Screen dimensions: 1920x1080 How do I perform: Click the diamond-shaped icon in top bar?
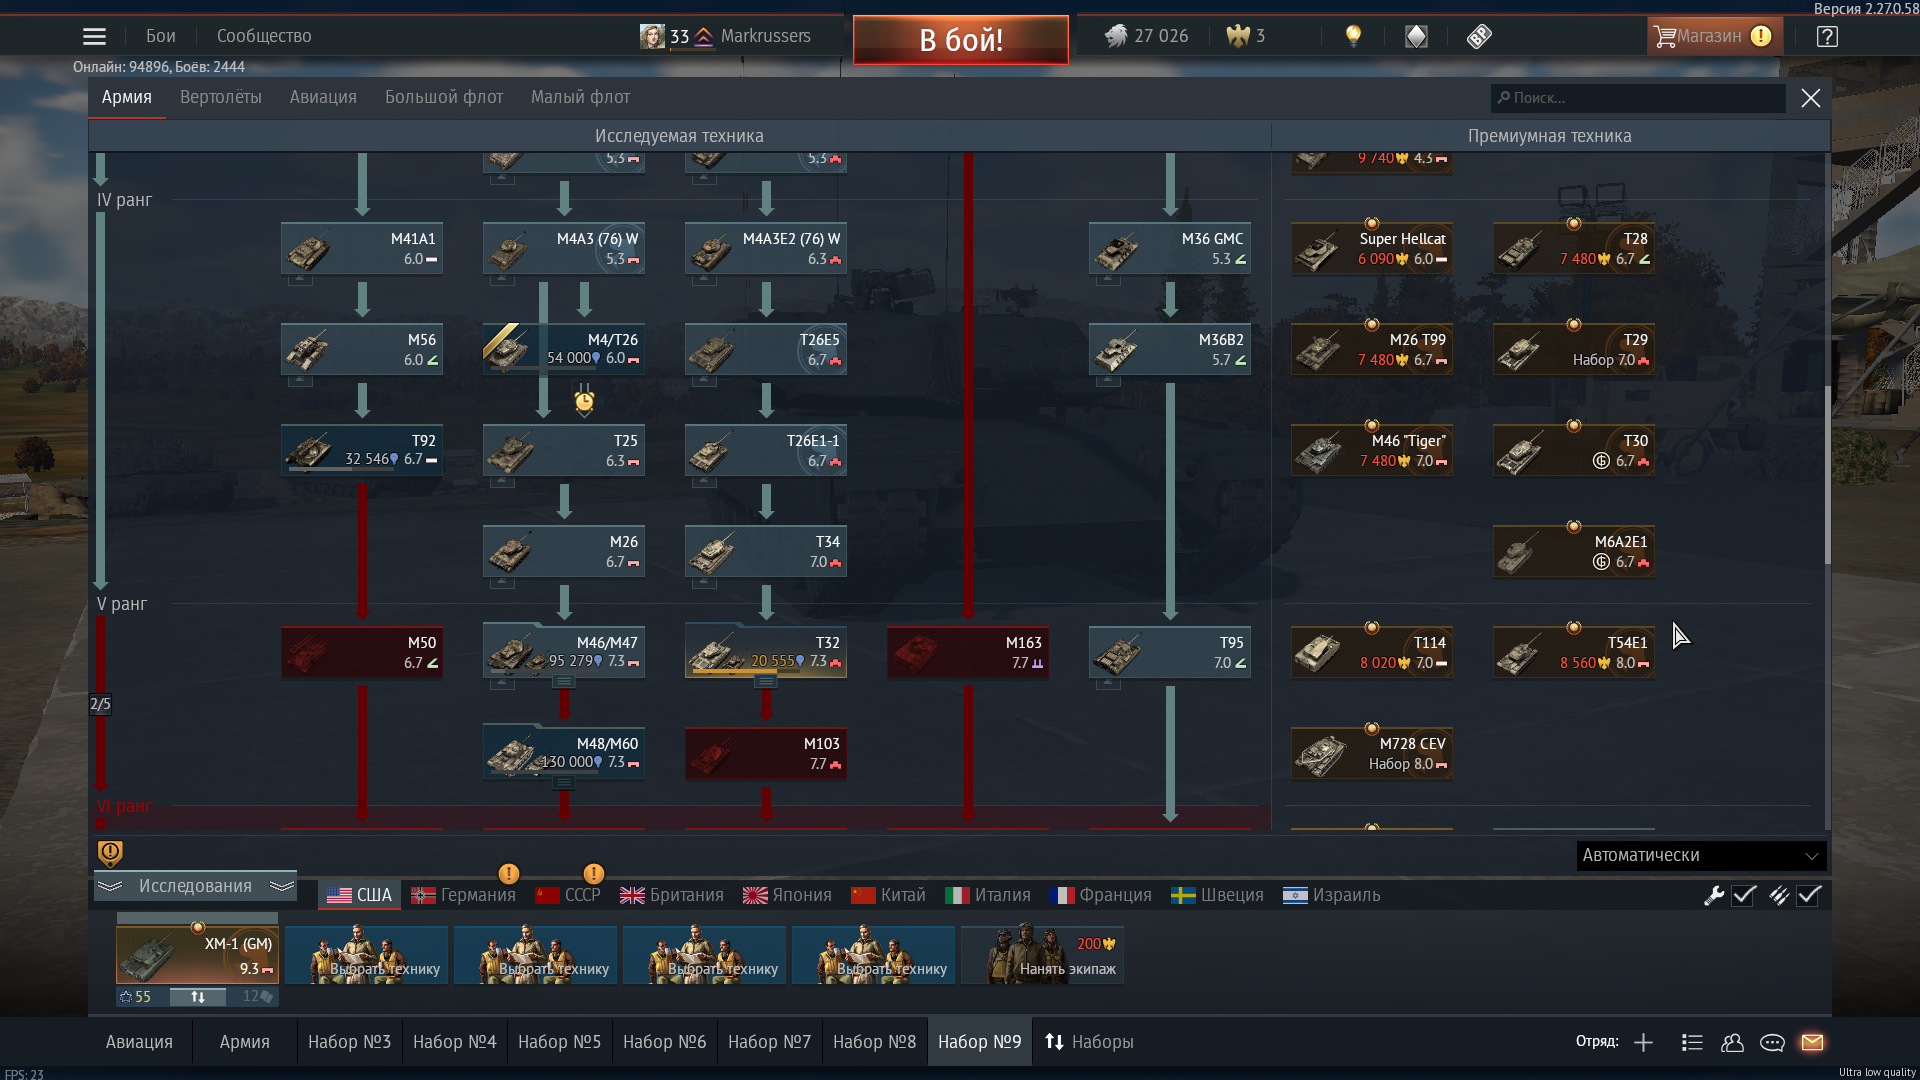1416,37
